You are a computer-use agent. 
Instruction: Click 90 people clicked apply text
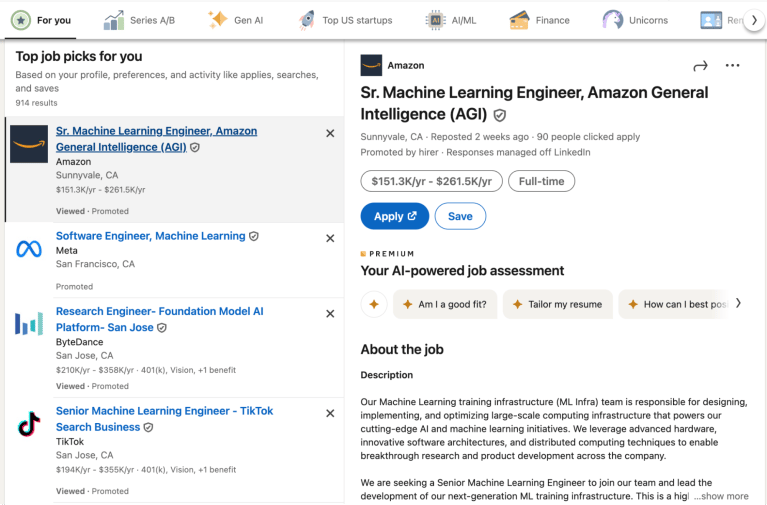click(588, 137)
